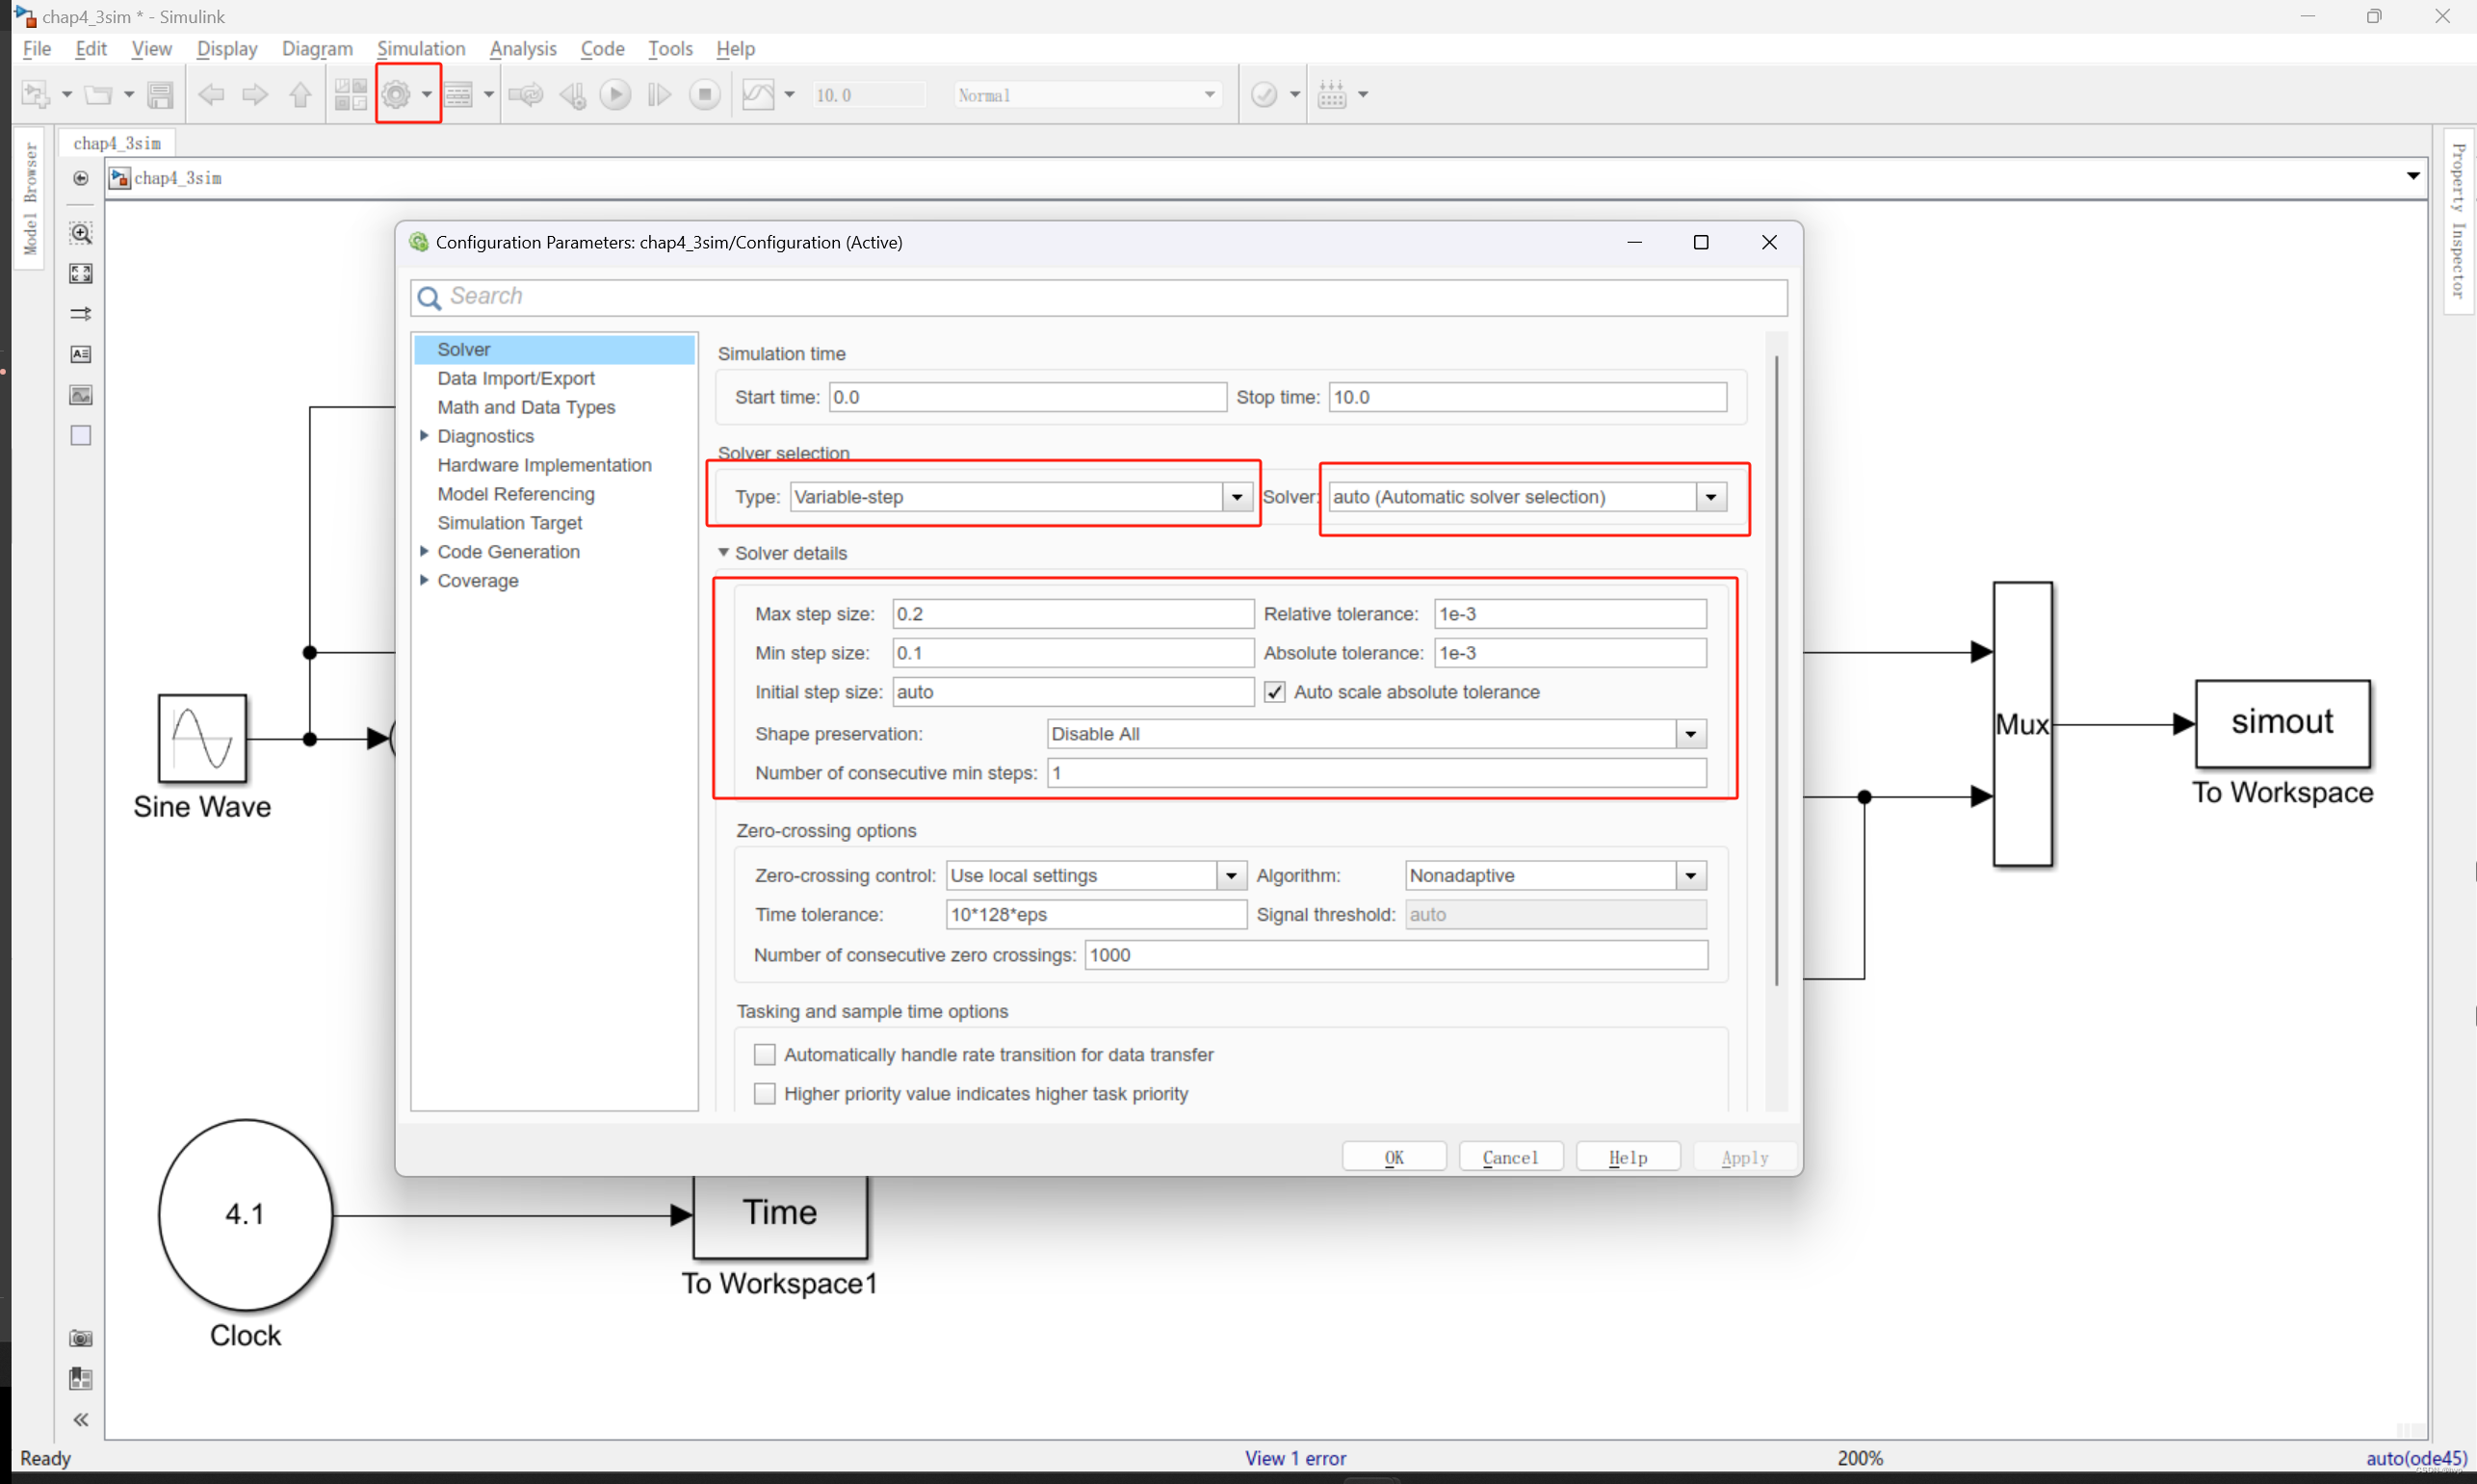Open the Simulation menu
Image resolution: width=2477 pixels, height=1484 pixels.
(420, 48)
